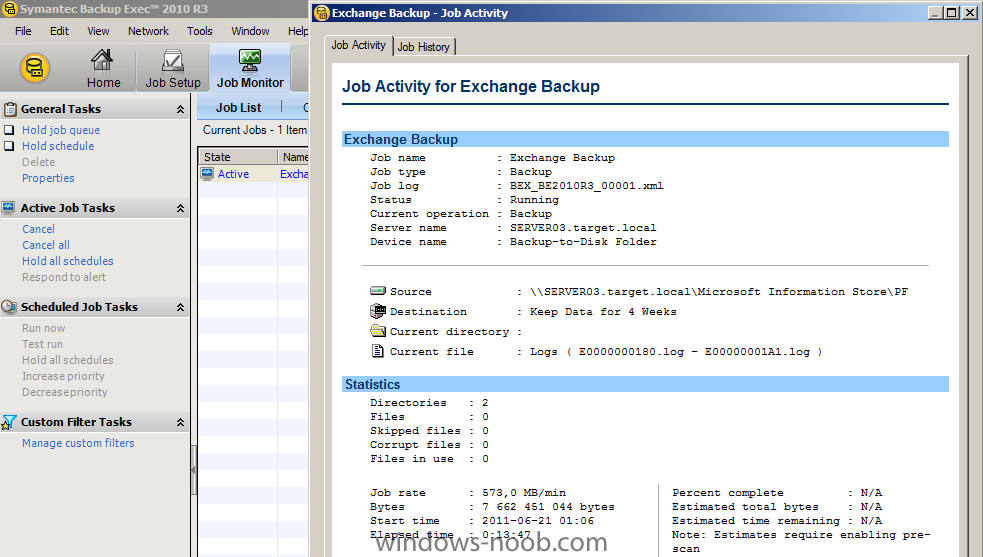Select the Active job row state cell

(x=238, y=174)
